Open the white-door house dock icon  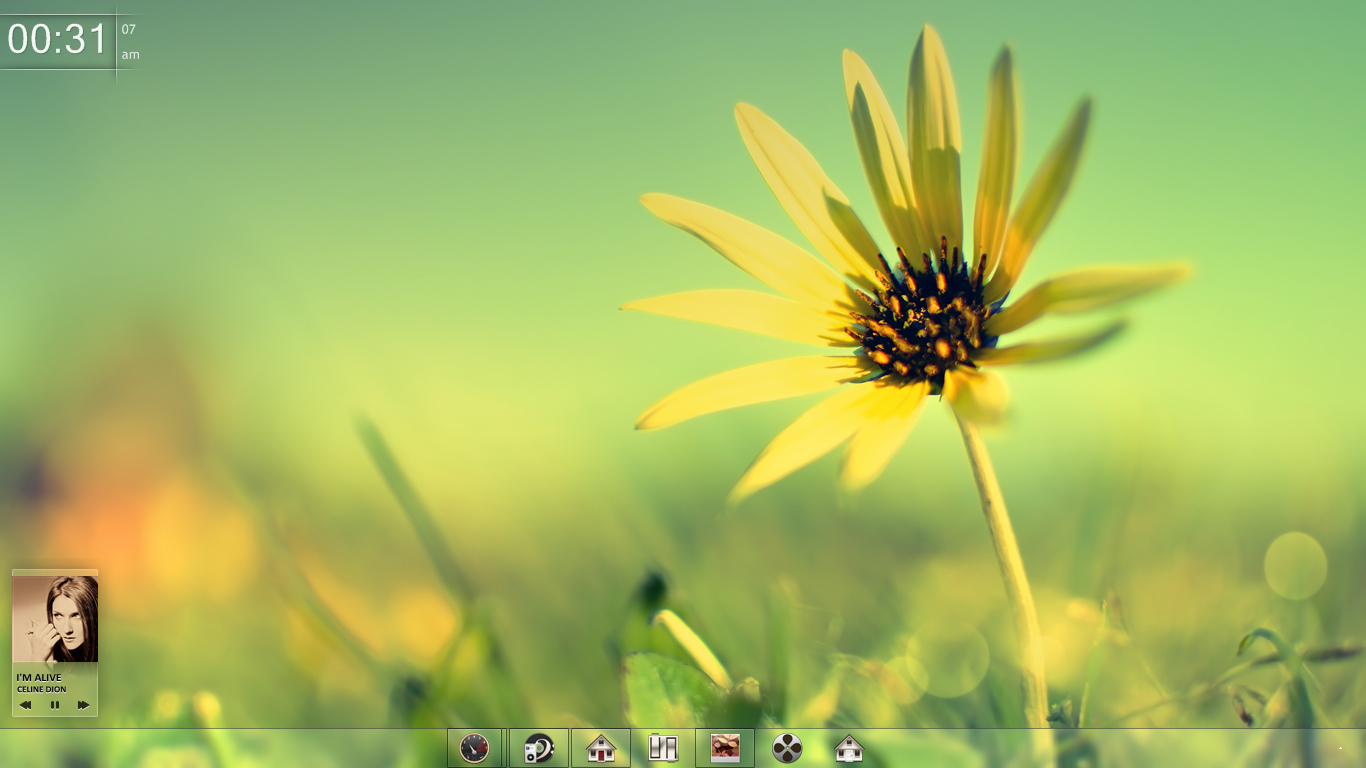point(849,748)
